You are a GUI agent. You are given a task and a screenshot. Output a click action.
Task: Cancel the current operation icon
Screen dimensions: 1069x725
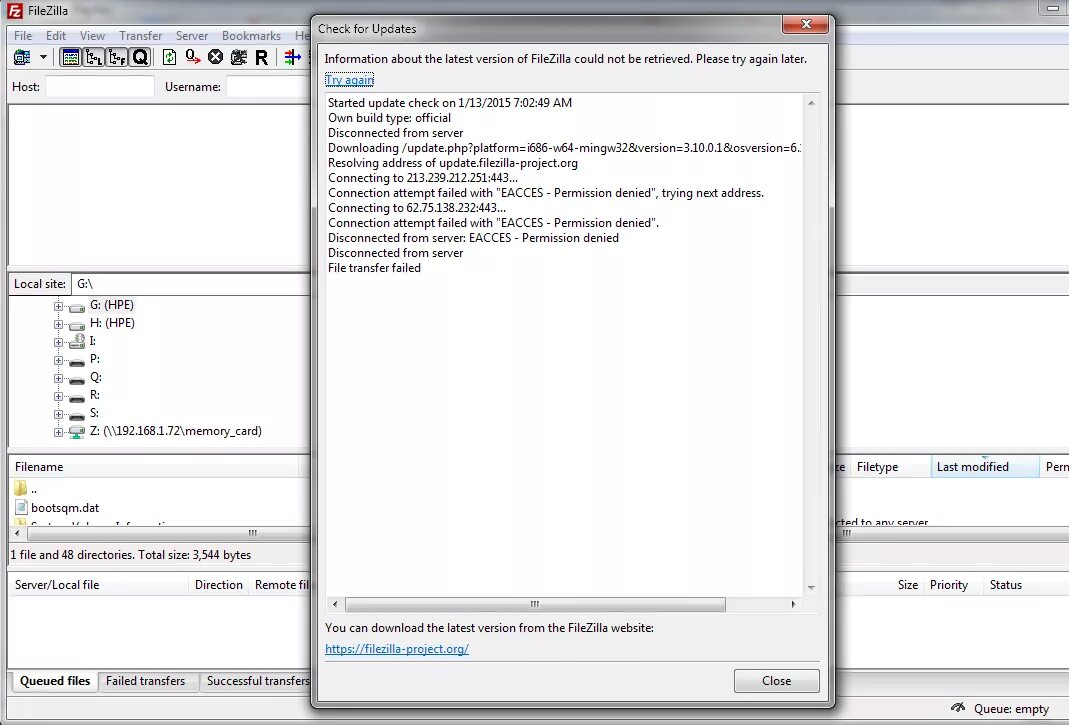click(215, 57)
